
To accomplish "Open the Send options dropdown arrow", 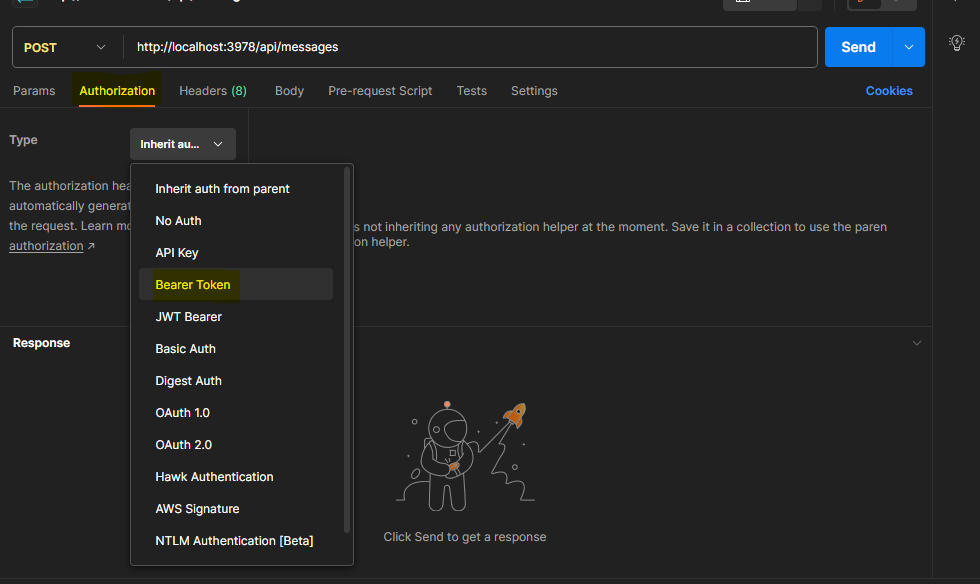I will 909,47.
